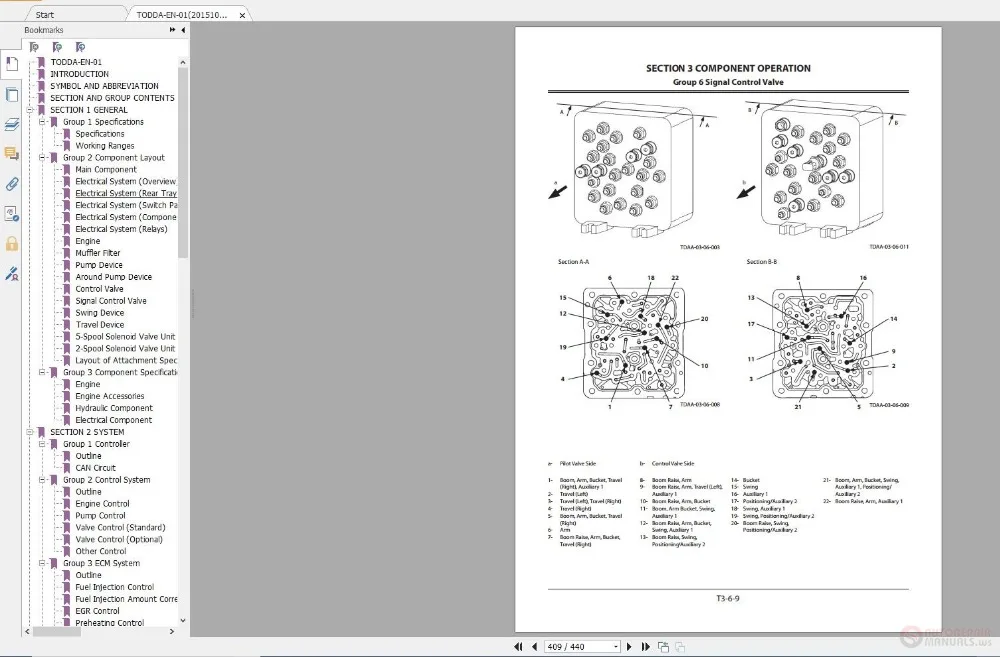Open the bookmarks sidebar panel icon
1000x657 pixels.
[11, 64]
